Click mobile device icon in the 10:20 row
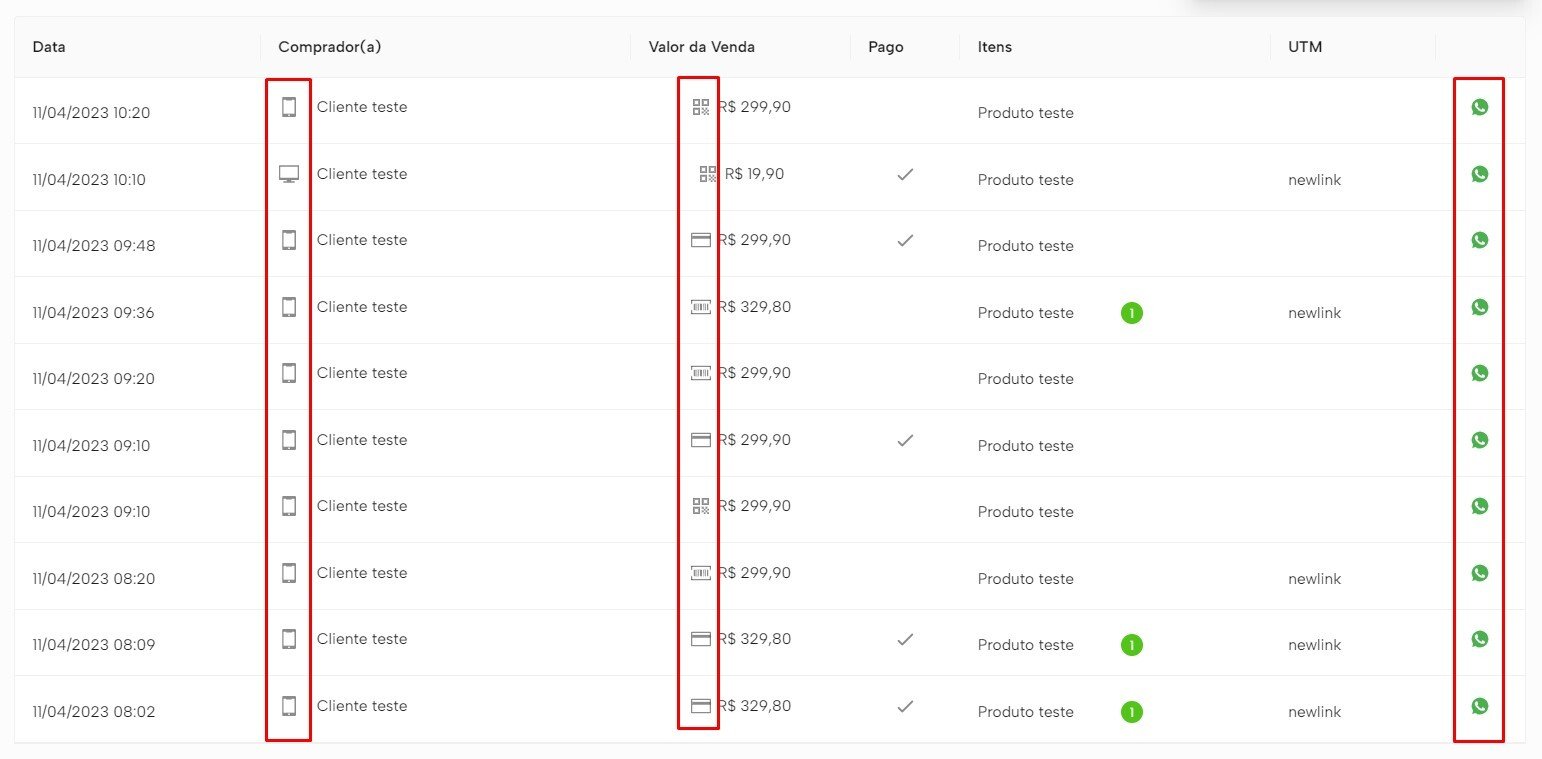The width and height of the screenshot is (1542, 759). coord(289,107)
